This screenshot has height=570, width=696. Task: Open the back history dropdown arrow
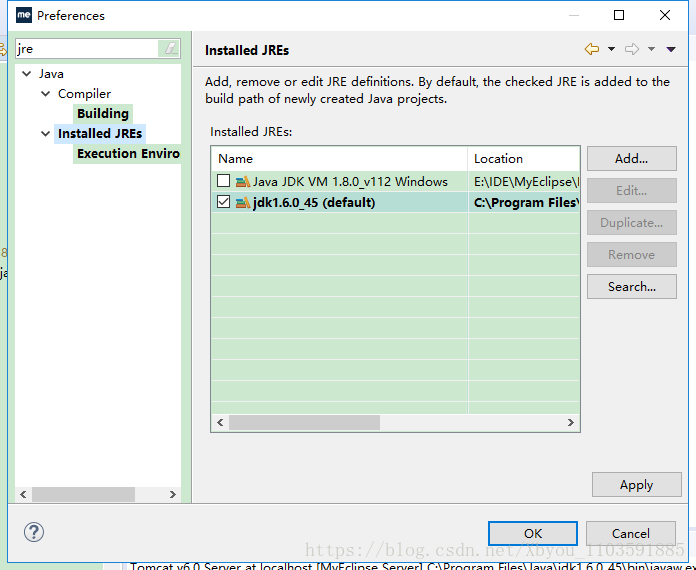pos(611,49)
